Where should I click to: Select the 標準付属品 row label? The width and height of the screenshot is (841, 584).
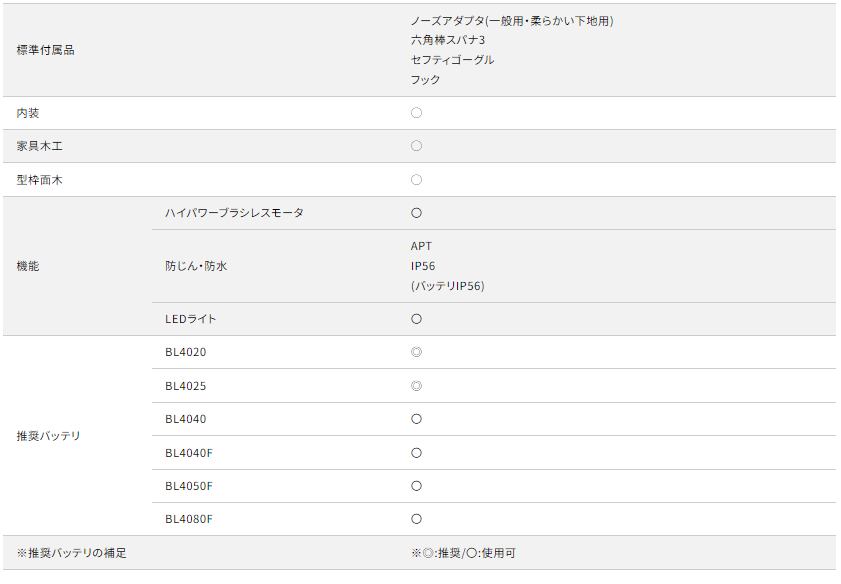click(x=45, y=50)
